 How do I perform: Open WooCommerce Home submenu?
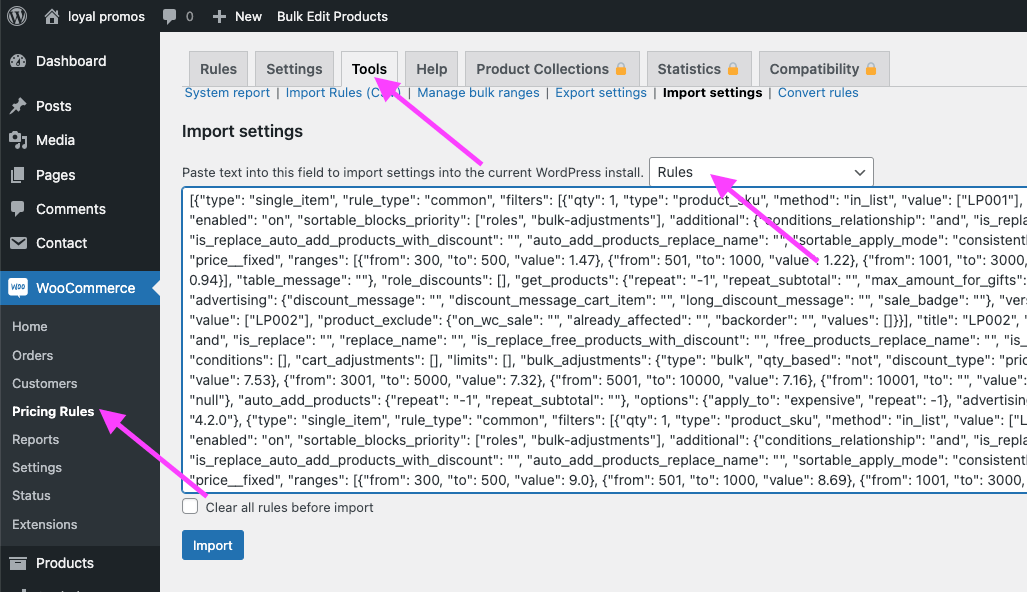pos(29,326)
